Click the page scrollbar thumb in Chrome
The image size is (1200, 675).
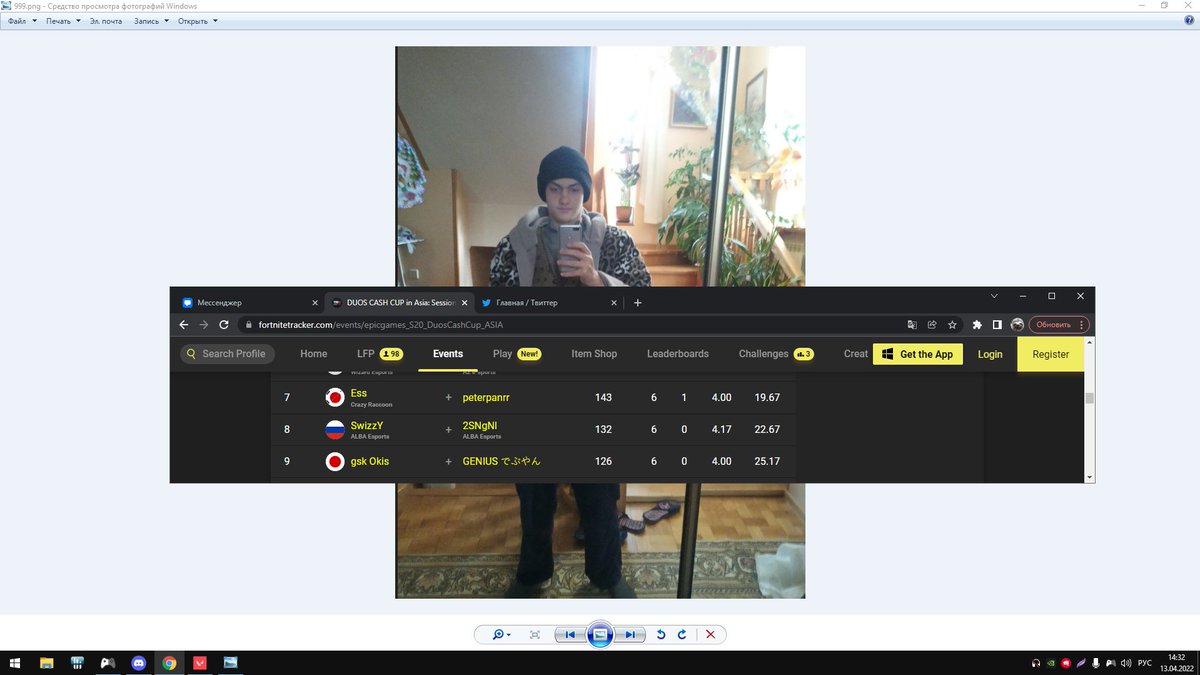pyautogui.click(x=1089, y=398)
